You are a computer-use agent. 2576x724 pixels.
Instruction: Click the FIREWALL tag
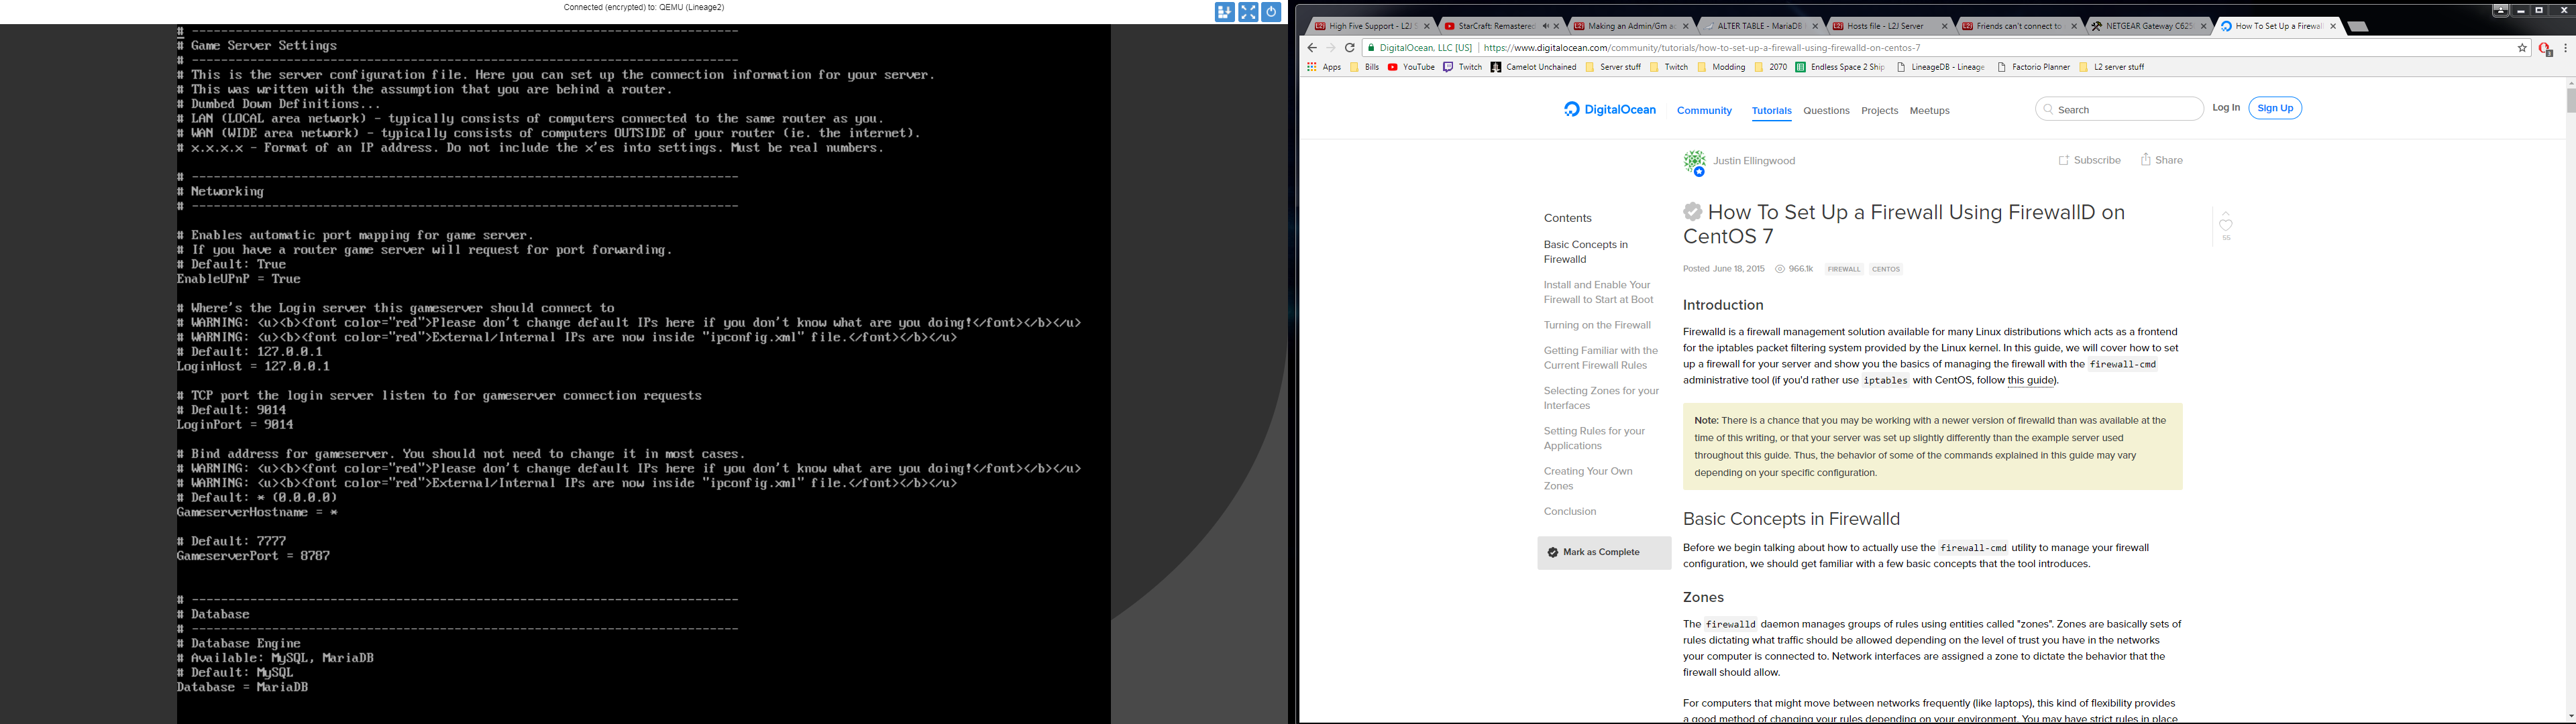(1844, 269)
